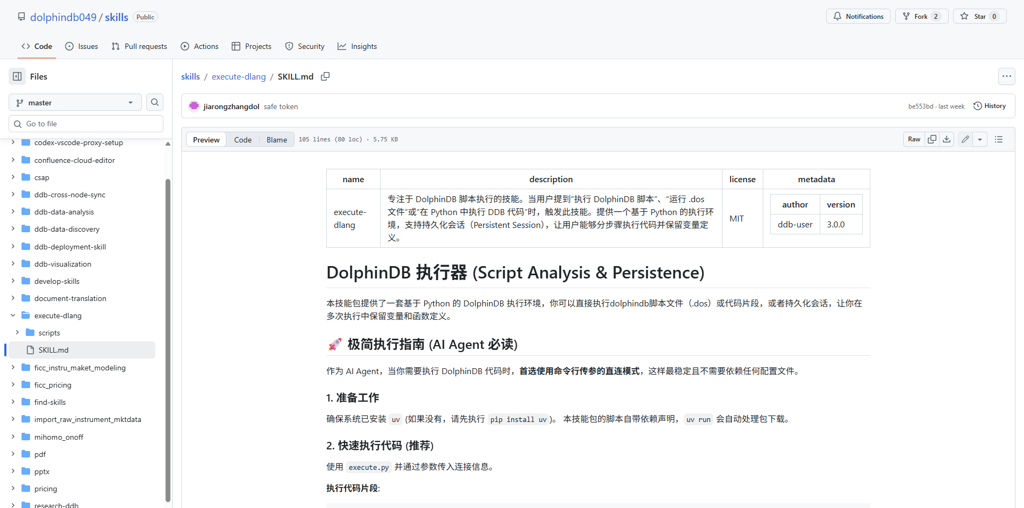The height and width of the screenshot is (508, 1024).
Task: Open the Code tab
Action: point(37,46)
